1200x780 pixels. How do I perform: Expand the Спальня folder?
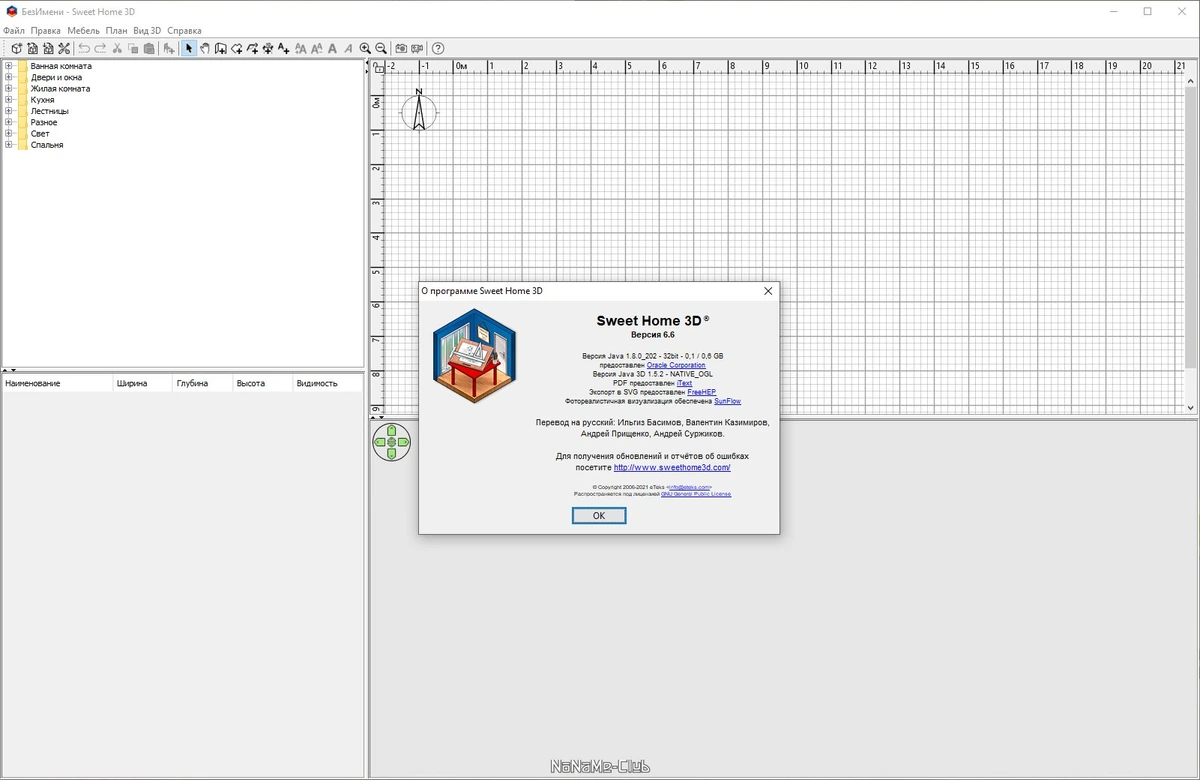9,145
